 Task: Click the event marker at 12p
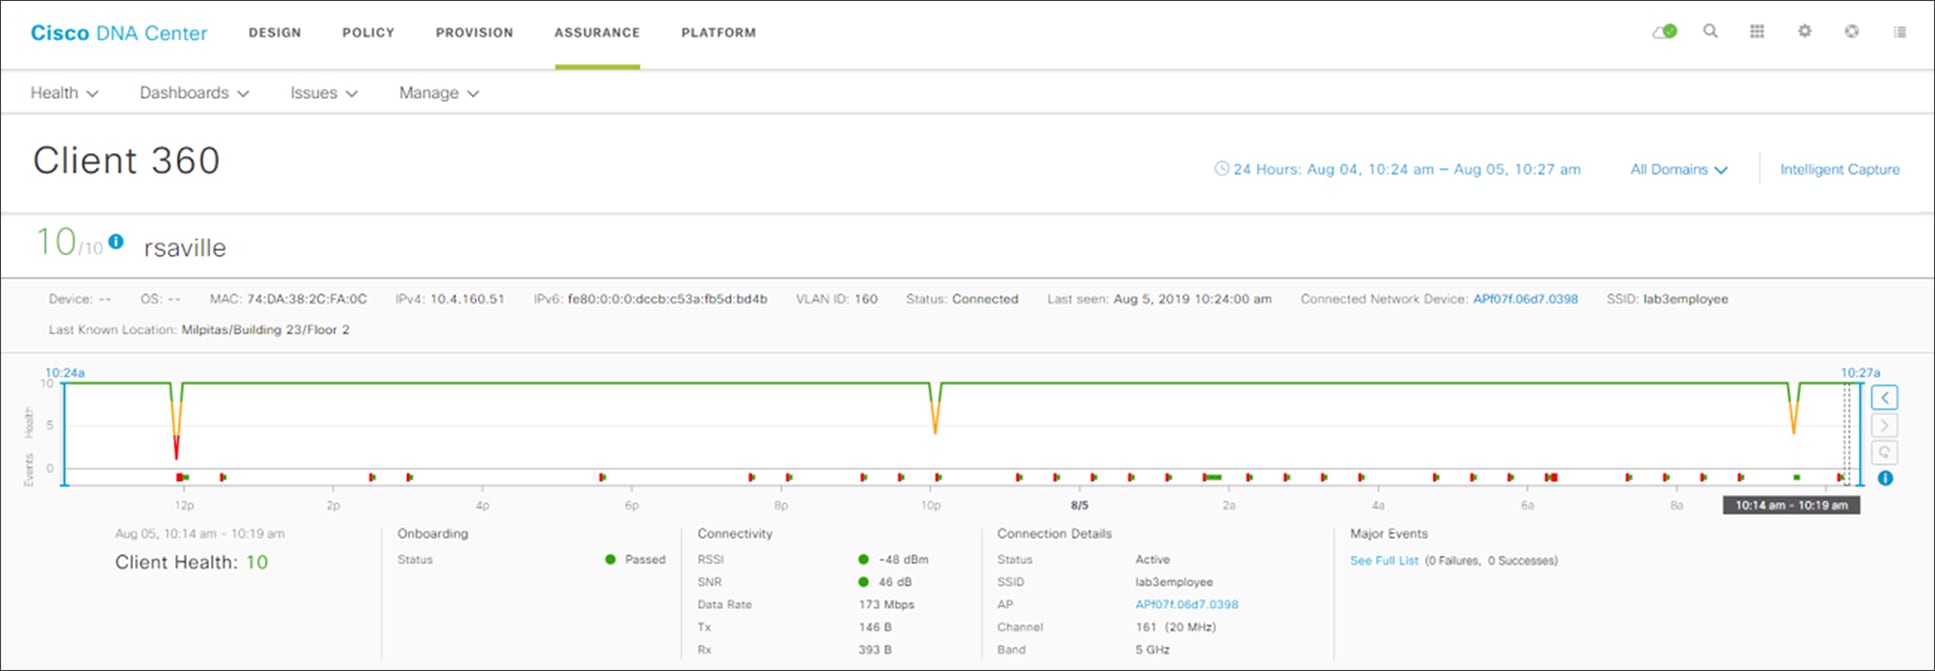181,478
